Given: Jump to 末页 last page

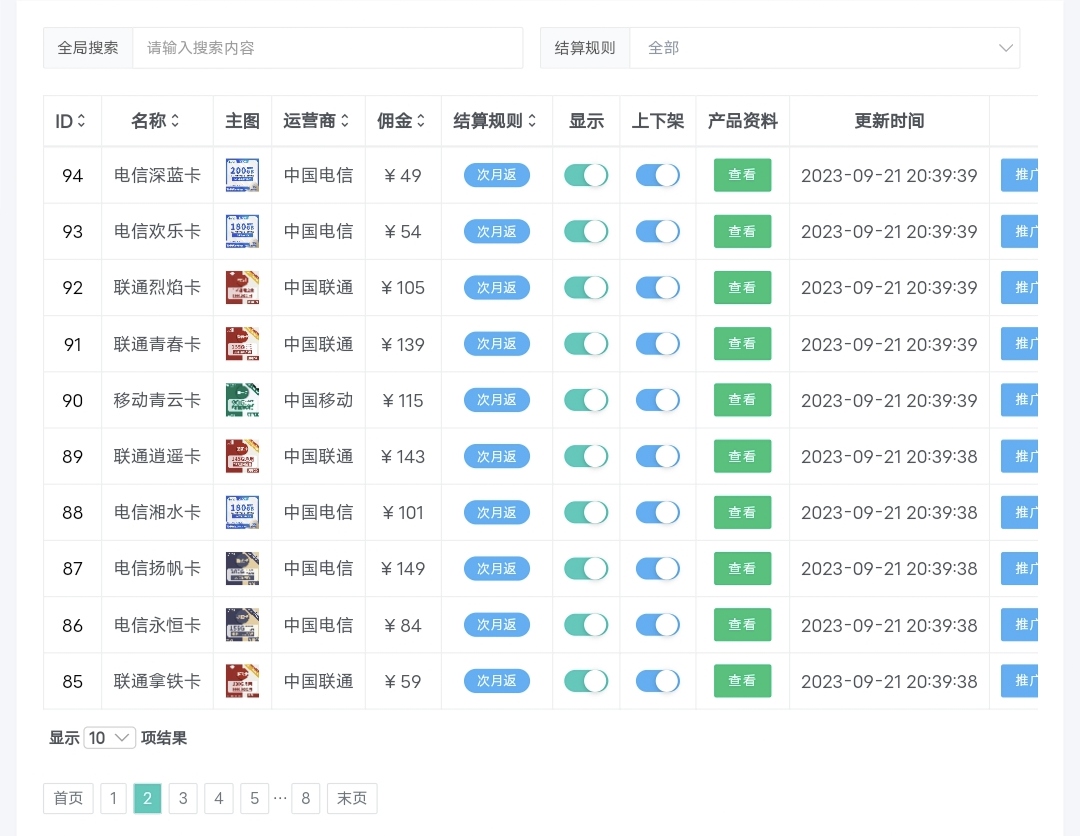Looking at the screenshot, I should [x=351, y=798].
